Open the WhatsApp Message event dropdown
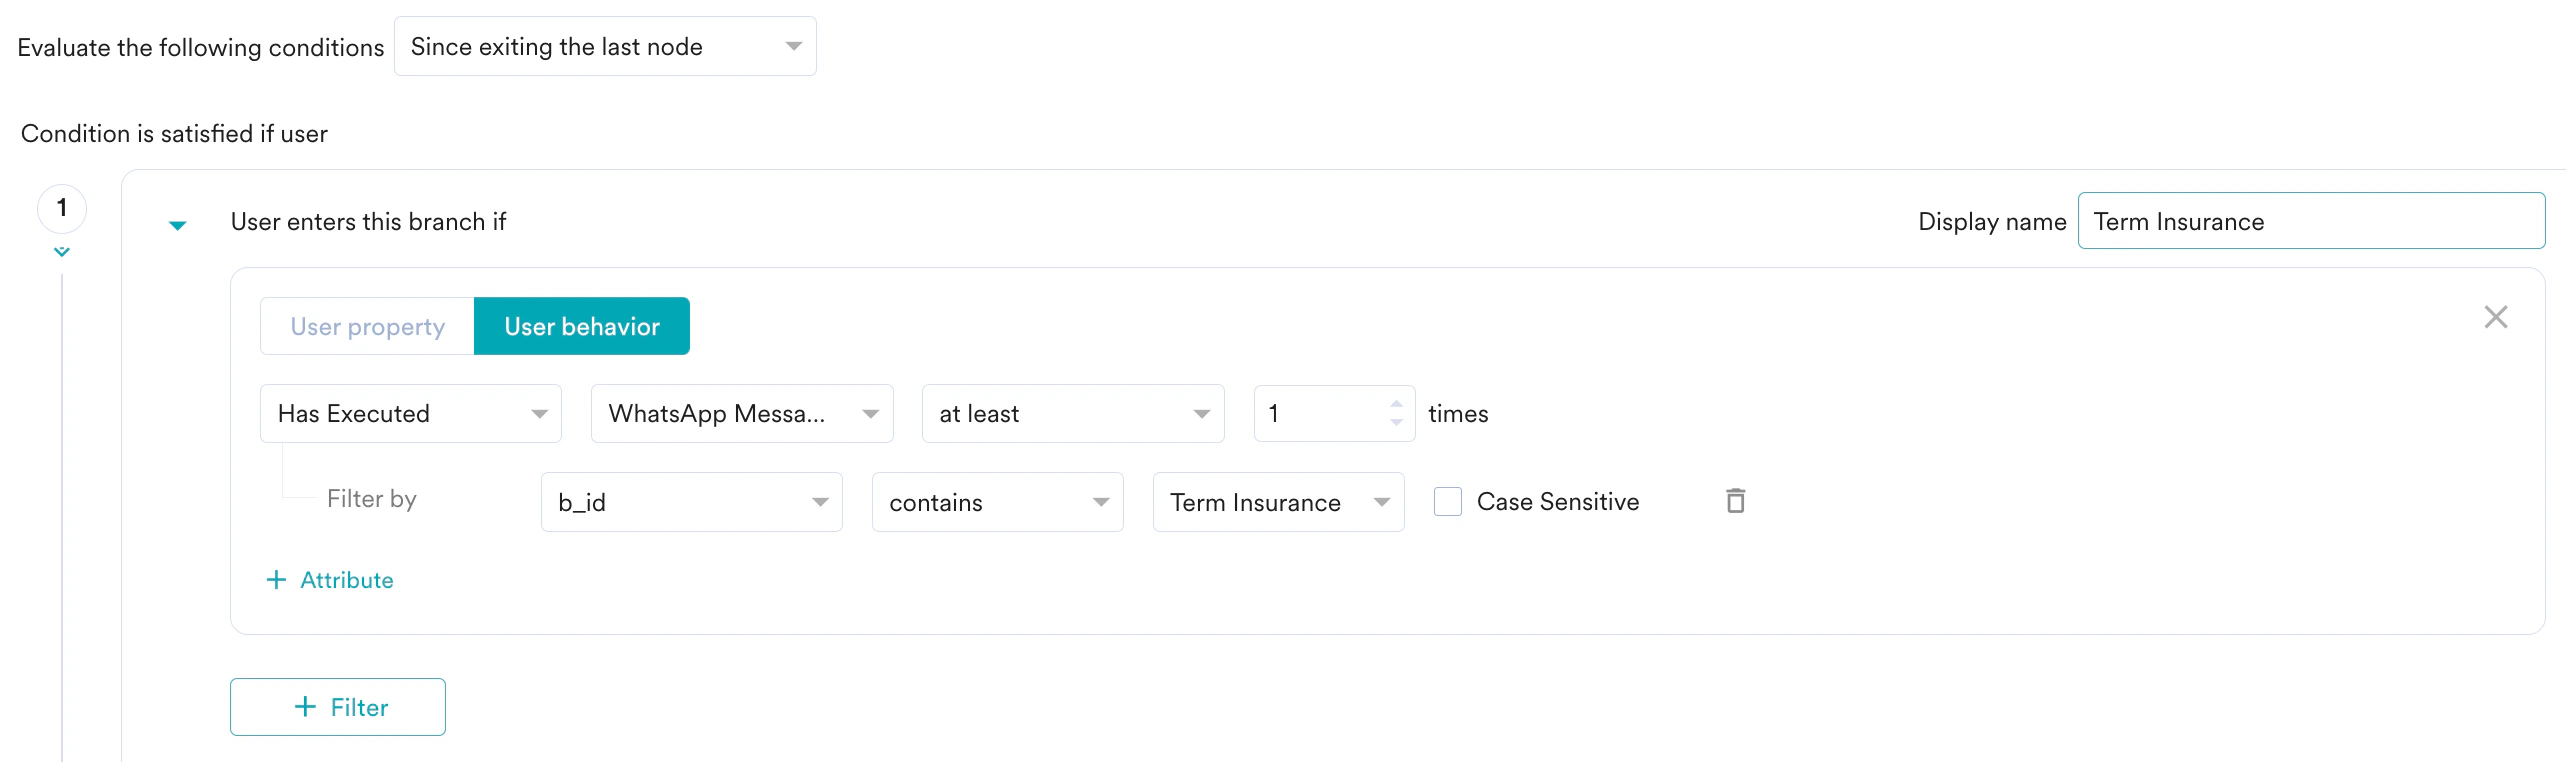This screenshot has width=2566, height=762. 742,414
